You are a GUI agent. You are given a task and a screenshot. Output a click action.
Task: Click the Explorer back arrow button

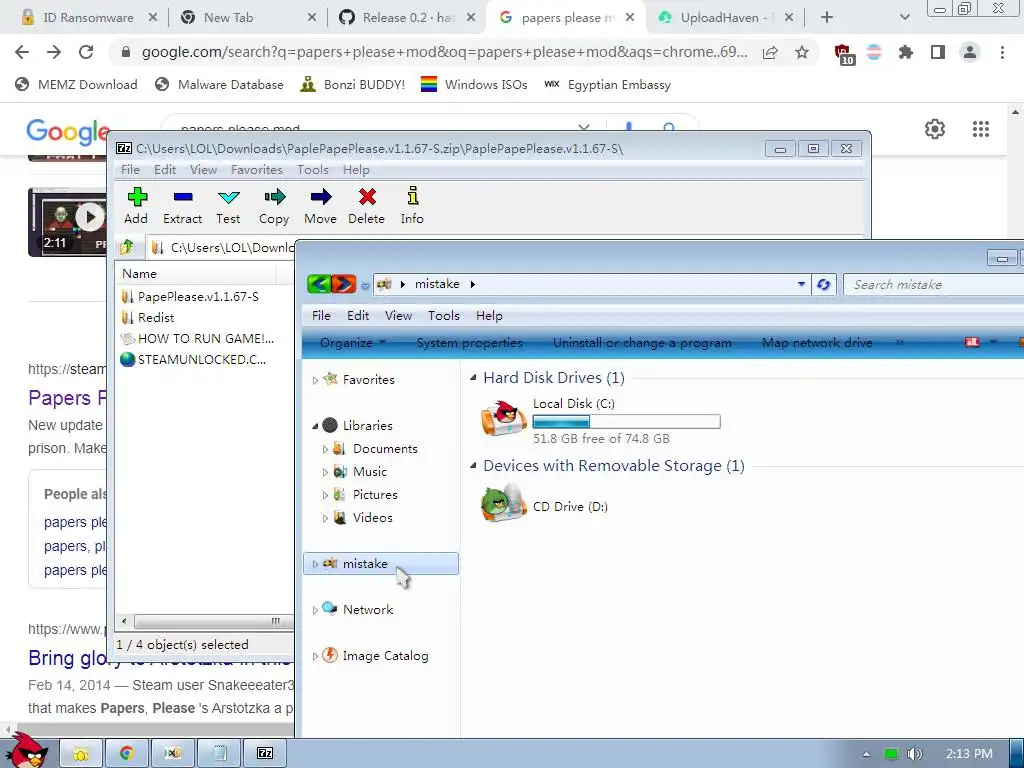[x=319, y=284]
